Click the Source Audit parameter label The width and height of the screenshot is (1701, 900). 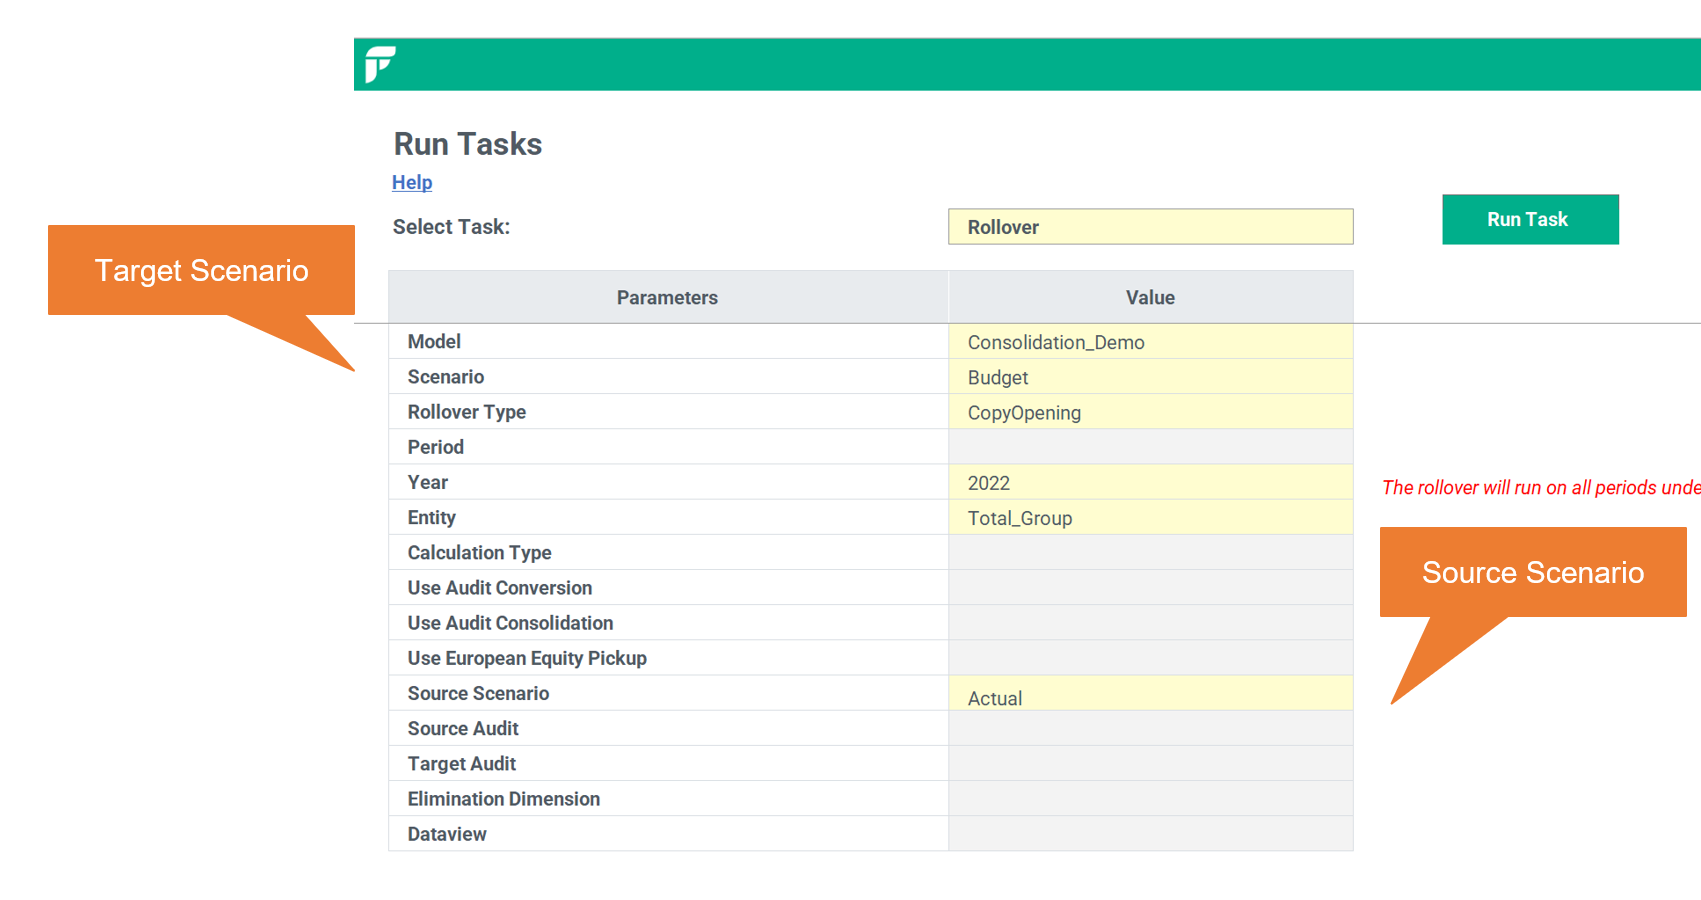tap(463, 728)
